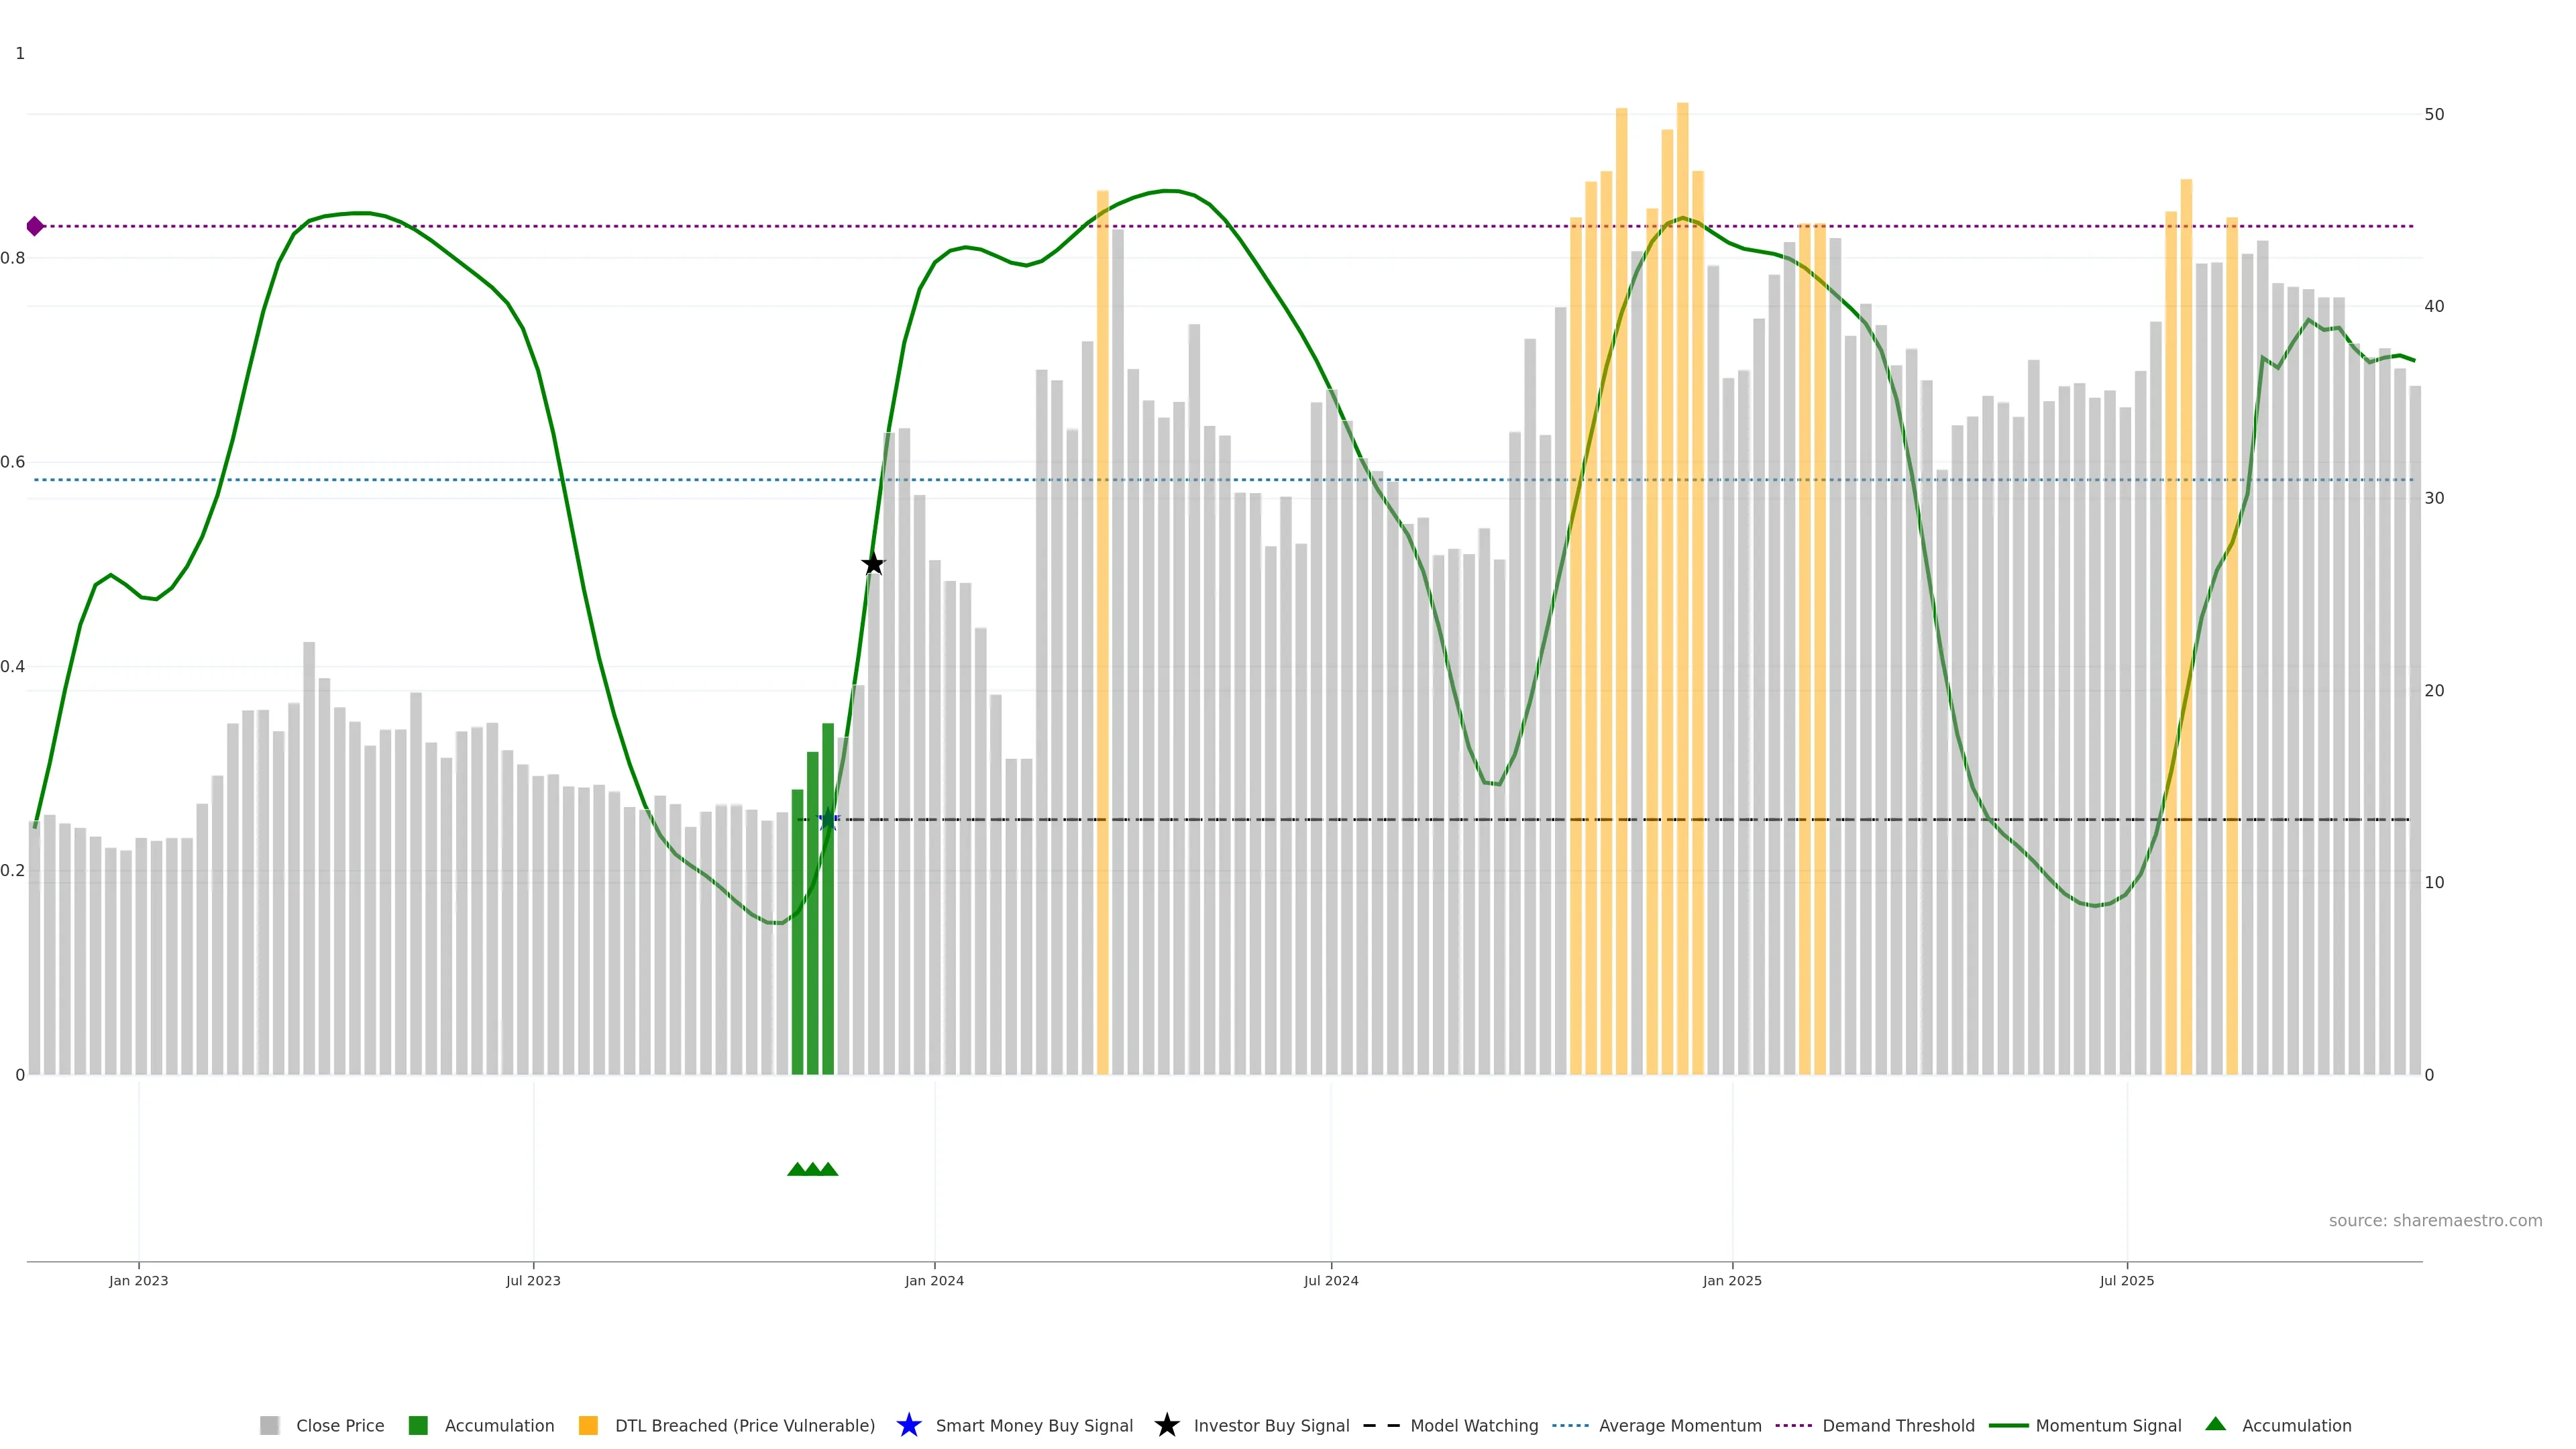Click the orange DTL Breached legend swatch

588,1425
